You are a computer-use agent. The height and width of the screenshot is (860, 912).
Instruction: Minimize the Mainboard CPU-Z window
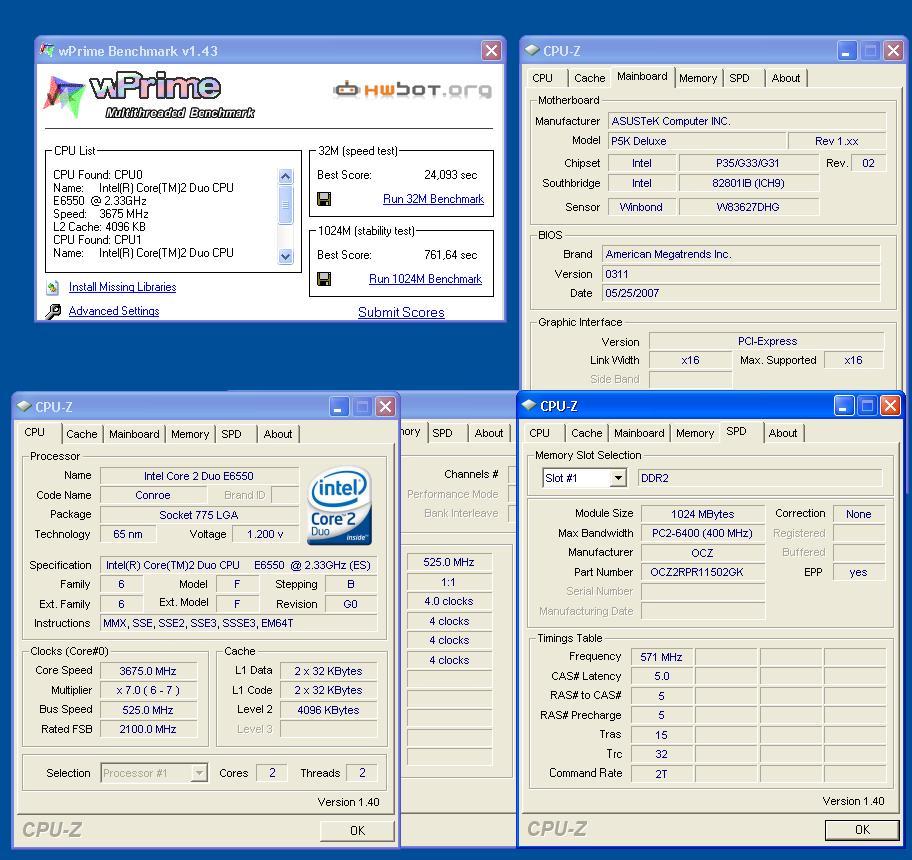tap(846, 51)
